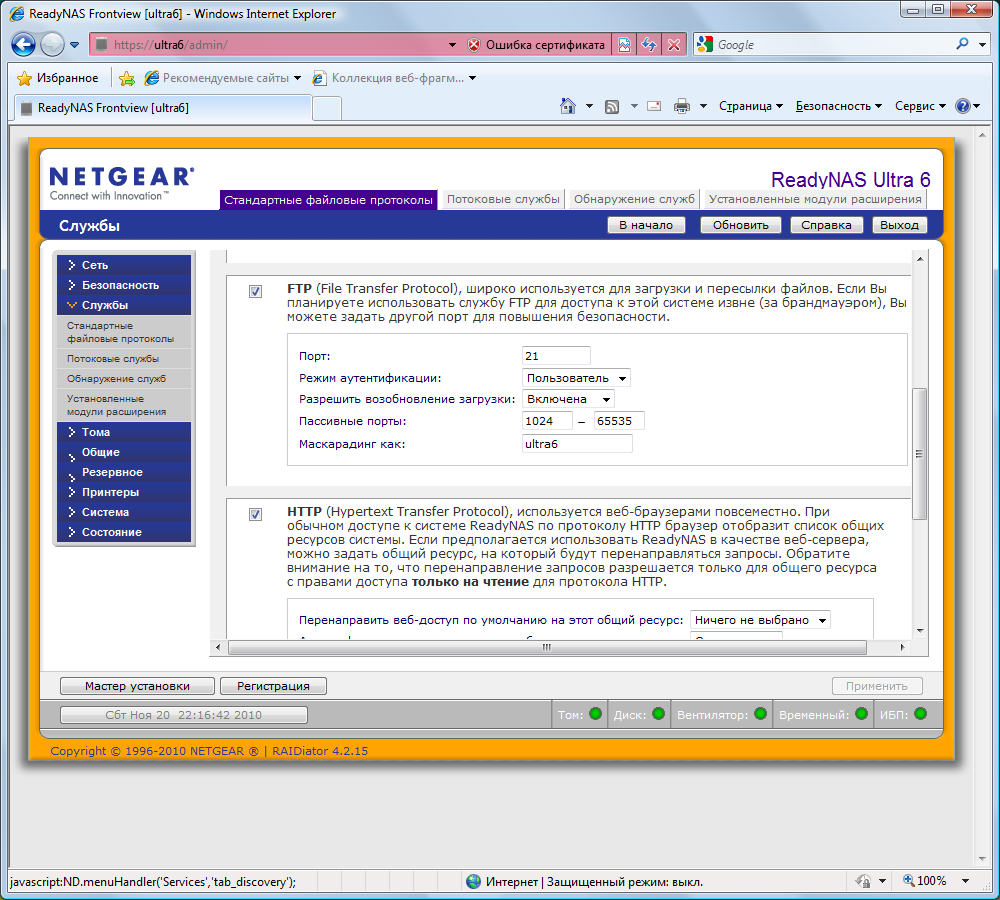
Task: Open the Безопасность menu
Action: pyautogui.click(x=839, y=106)
